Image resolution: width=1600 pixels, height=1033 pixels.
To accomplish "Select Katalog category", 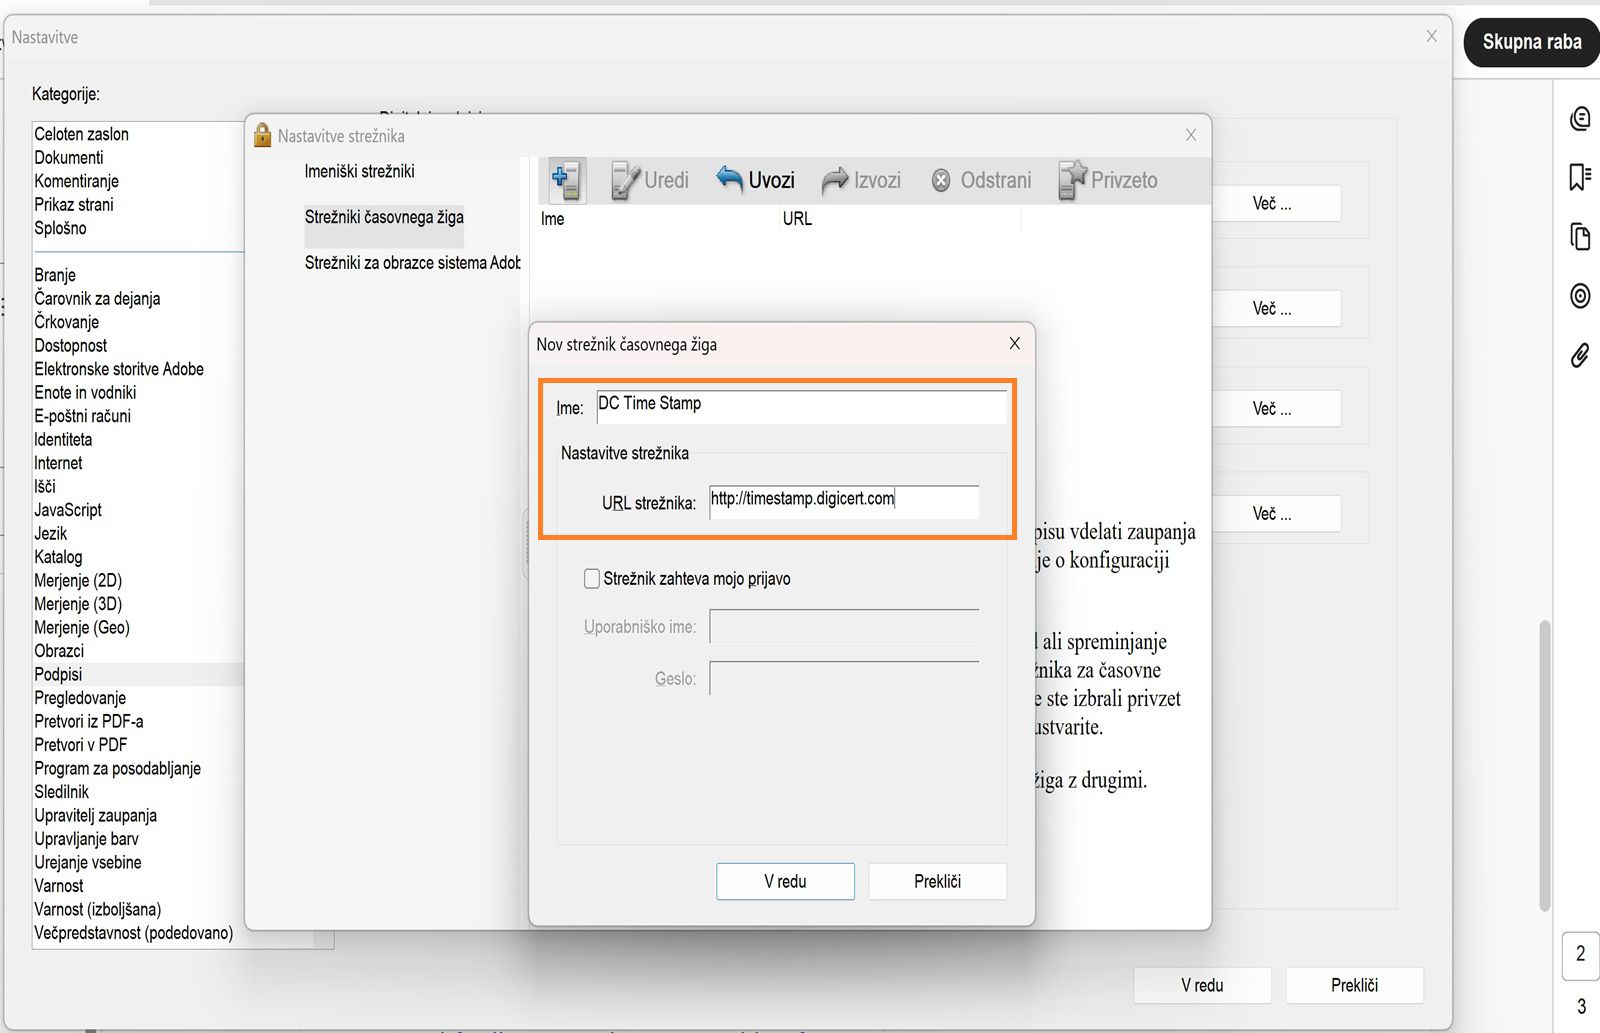I will pos(58,557).
